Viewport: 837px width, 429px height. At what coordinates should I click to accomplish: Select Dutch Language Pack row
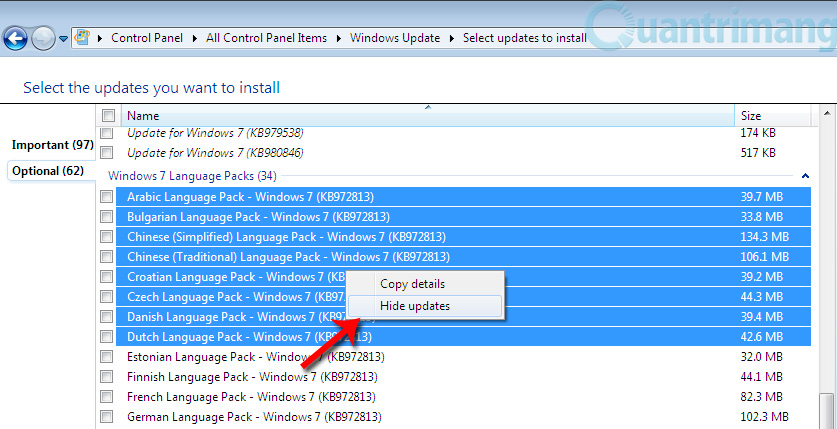(x=463, y=337)
